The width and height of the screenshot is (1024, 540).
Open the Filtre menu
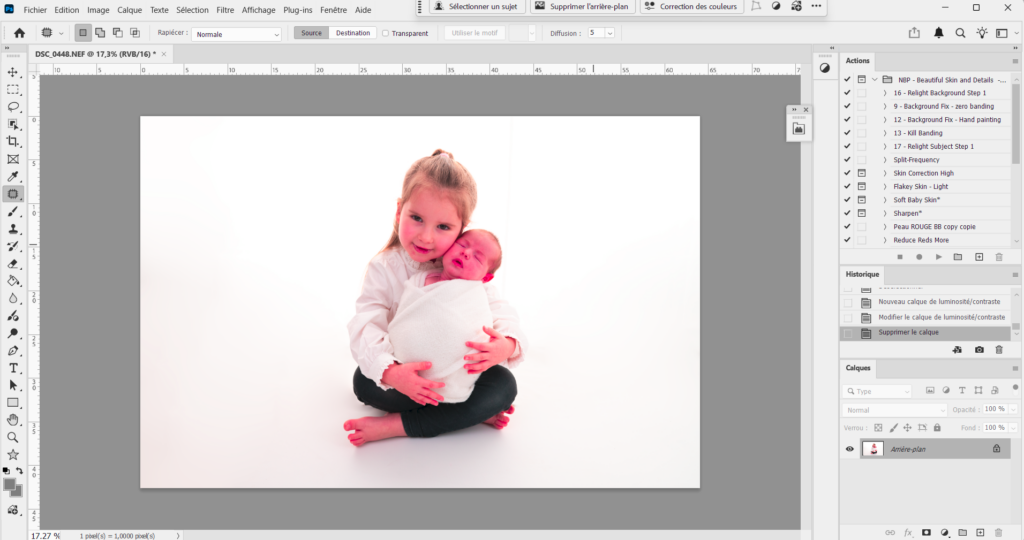(225, 10)
